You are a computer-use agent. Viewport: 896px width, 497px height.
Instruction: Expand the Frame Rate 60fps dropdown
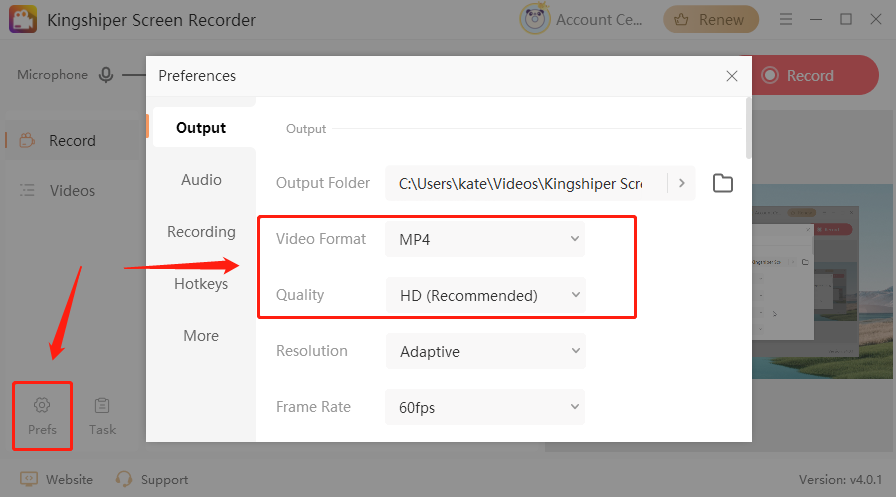485,407
